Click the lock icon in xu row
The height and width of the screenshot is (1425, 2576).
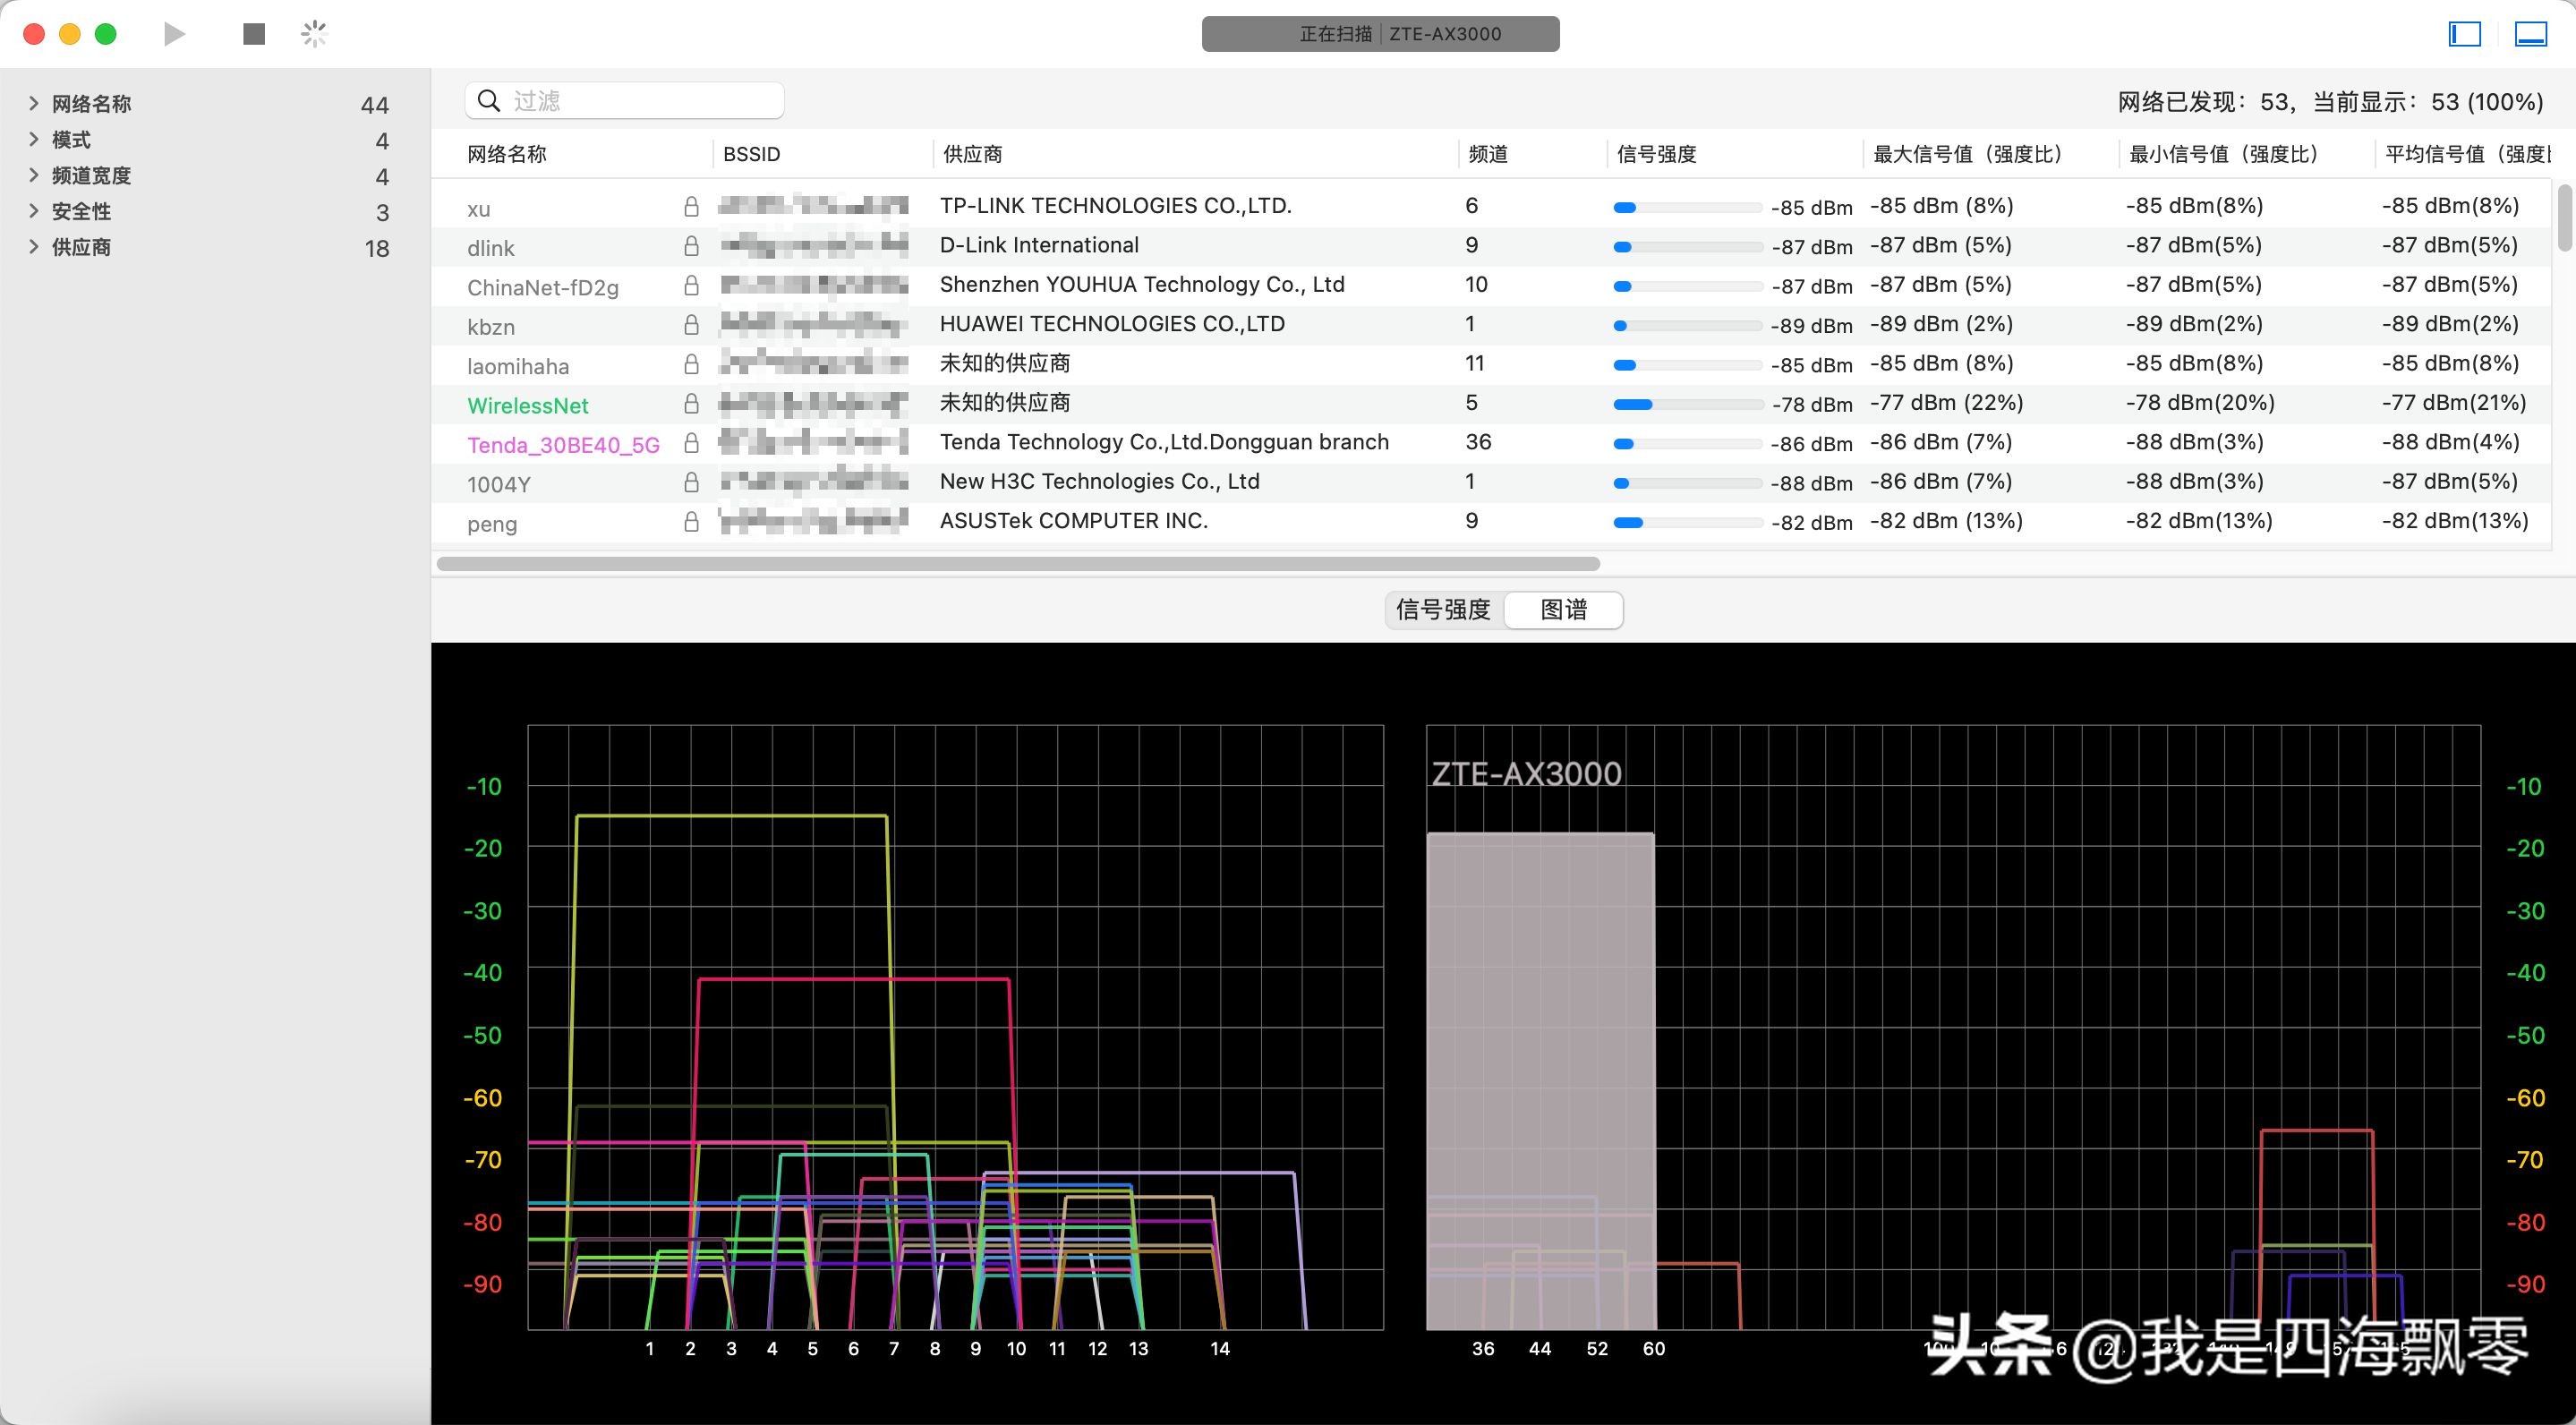pos(691,207)
